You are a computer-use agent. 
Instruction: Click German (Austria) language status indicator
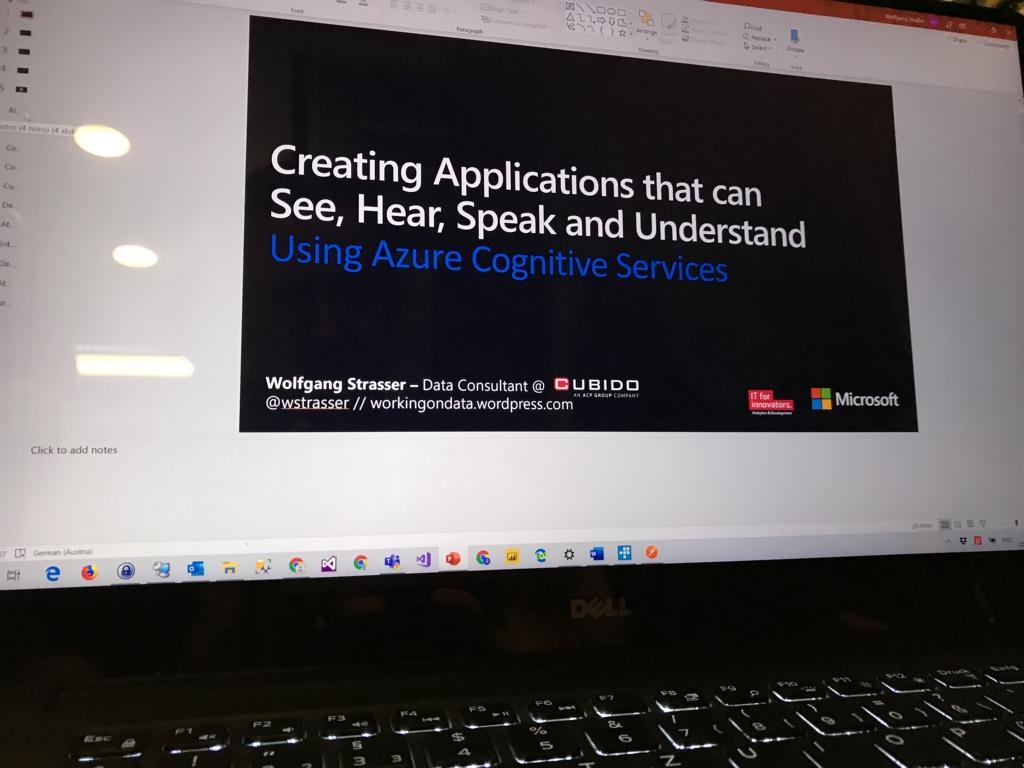63,552
